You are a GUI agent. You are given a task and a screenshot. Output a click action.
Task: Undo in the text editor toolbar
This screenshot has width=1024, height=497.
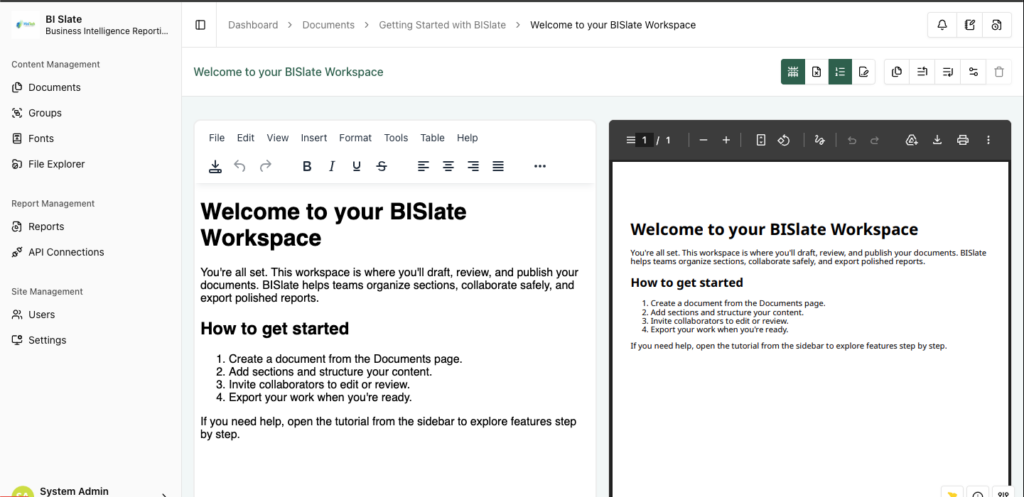click(x=240, y=166)
